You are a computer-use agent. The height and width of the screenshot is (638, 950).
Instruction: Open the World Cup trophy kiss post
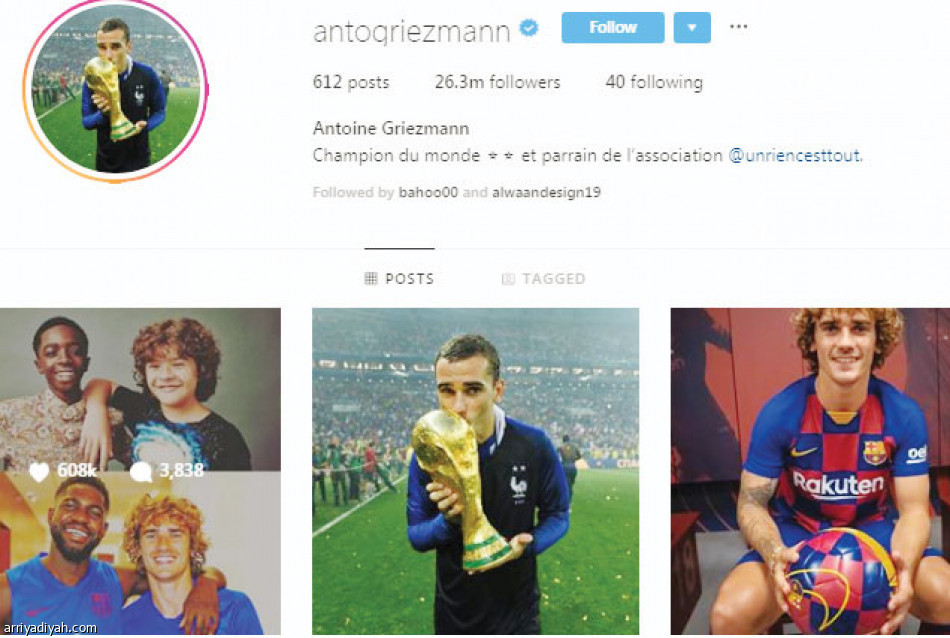tap(476, 471)
